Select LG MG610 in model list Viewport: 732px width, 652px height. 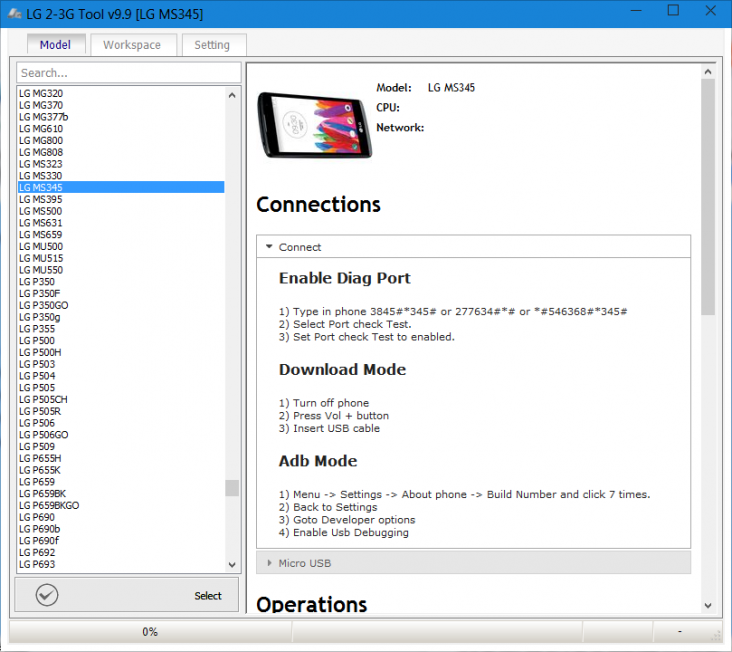click(x=121, y=128)
